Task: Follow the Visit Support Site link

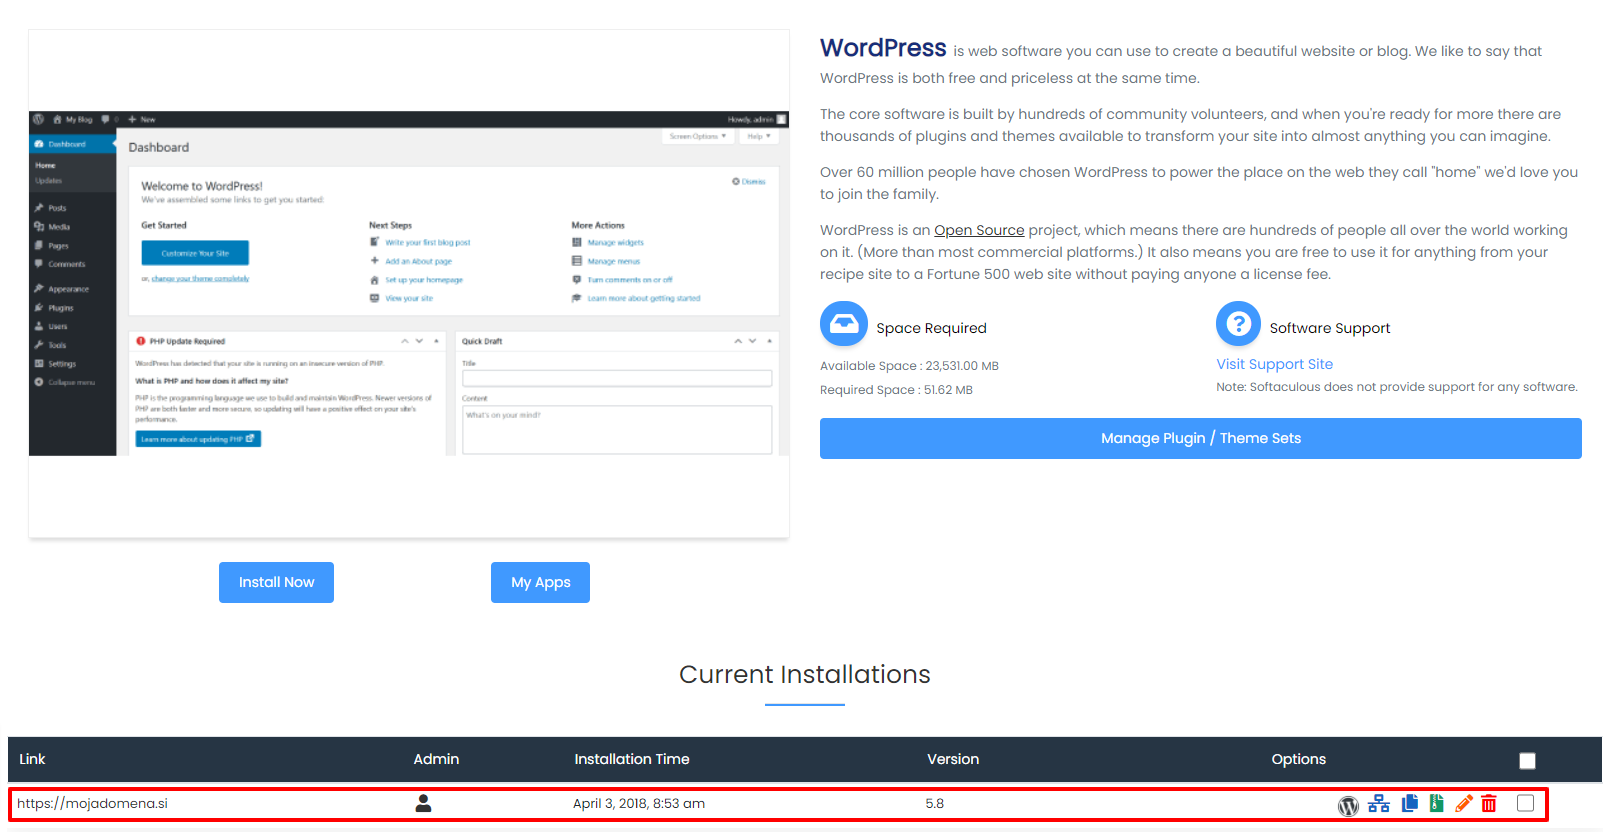Action: [1274, 364]
